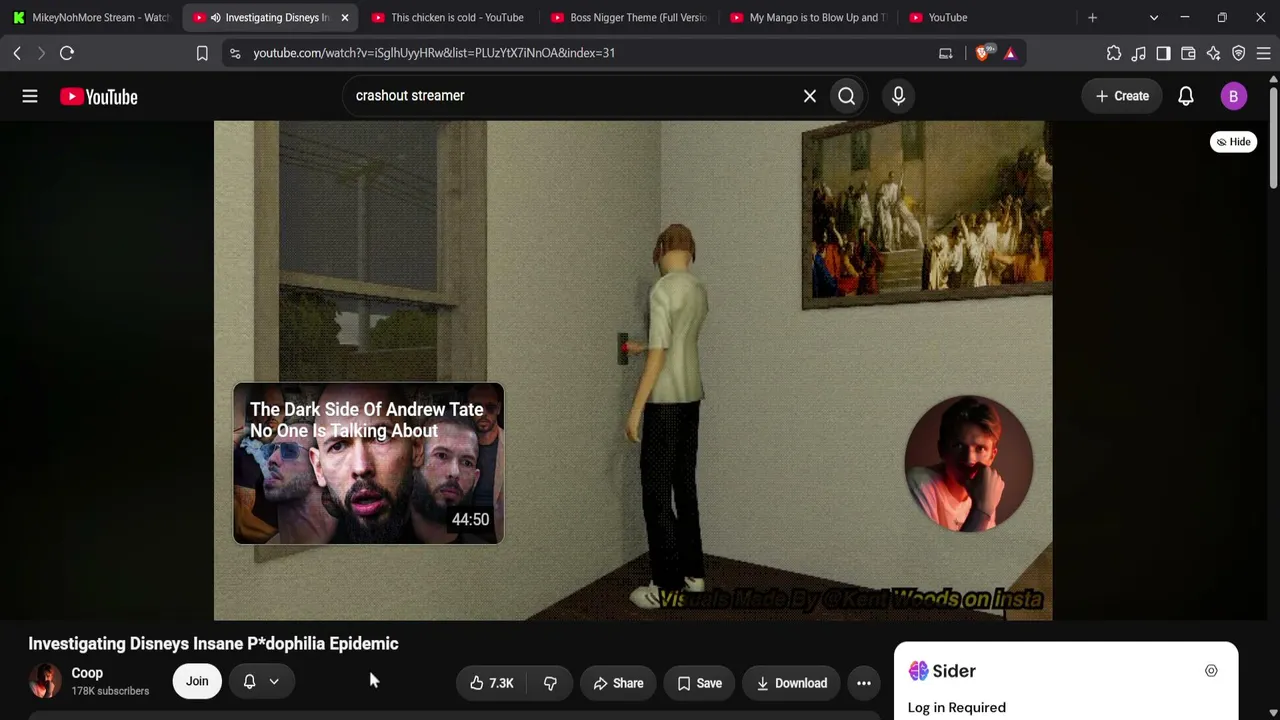Click the browser address bar URL

click(434, 53)
